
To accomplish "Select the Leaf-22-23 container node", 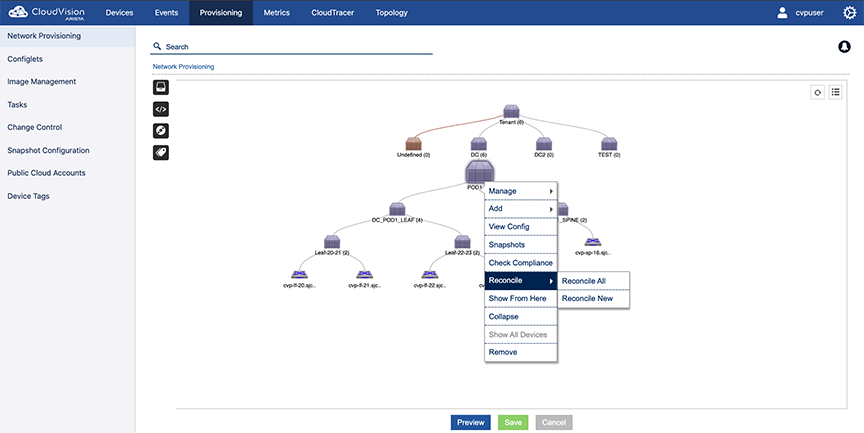I will (462, 242).
